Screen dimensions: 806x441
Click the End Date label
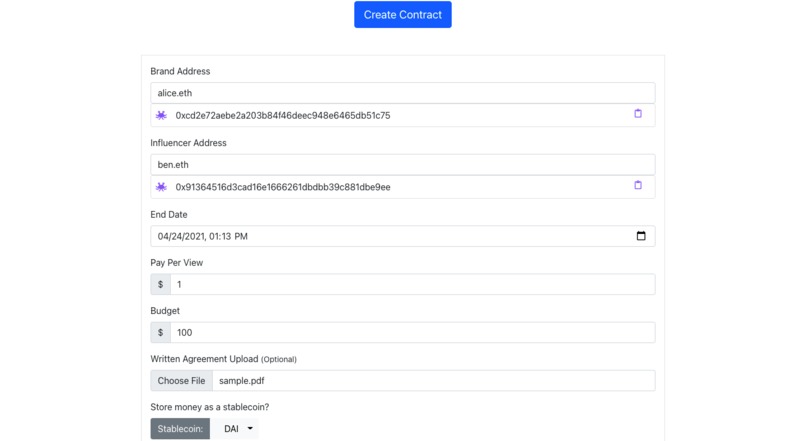pos(169,214)
